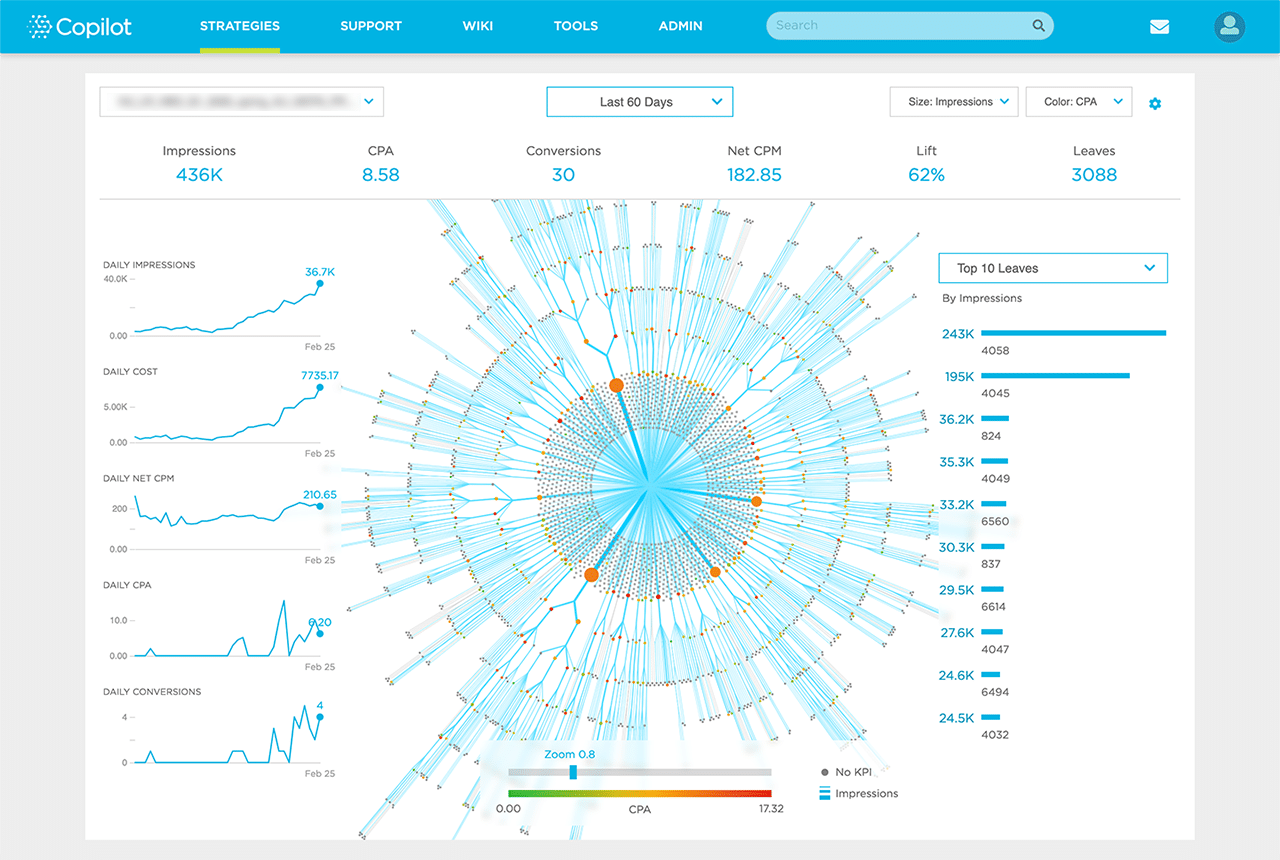Image resolution: width=1280 pixels, height=860 pixels.
Task: Click the Zoom 0.8 label
Action: pos(568,754)
